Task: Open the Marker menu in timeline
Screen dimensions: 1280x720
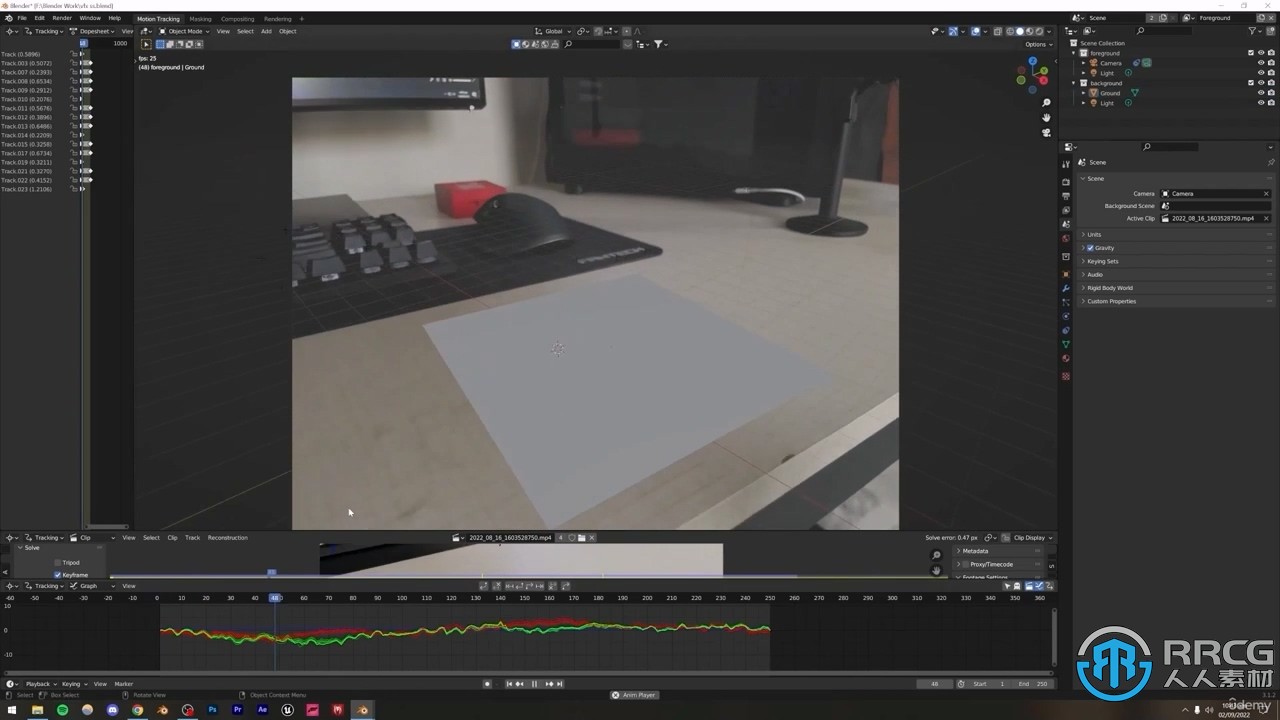Action: coord(124,684)
